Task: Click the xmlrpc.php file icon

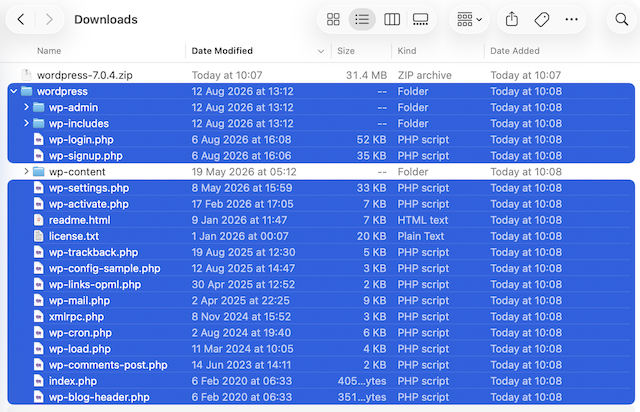Action: coord(38,316)
